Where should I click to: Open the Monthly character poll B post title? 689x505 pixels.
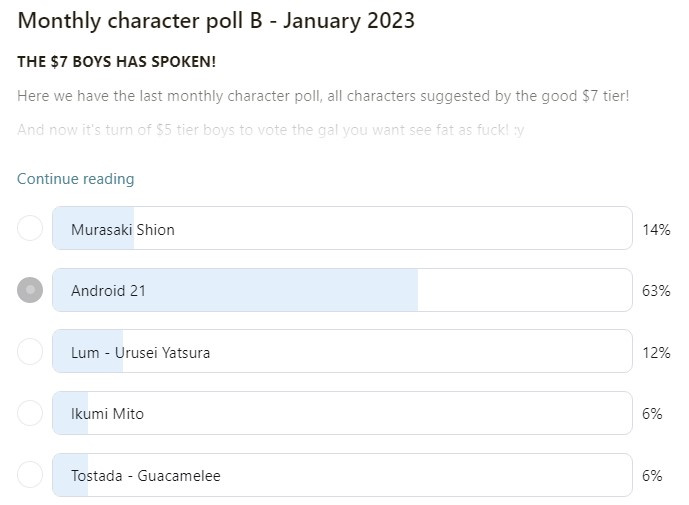tap(216, 21)
